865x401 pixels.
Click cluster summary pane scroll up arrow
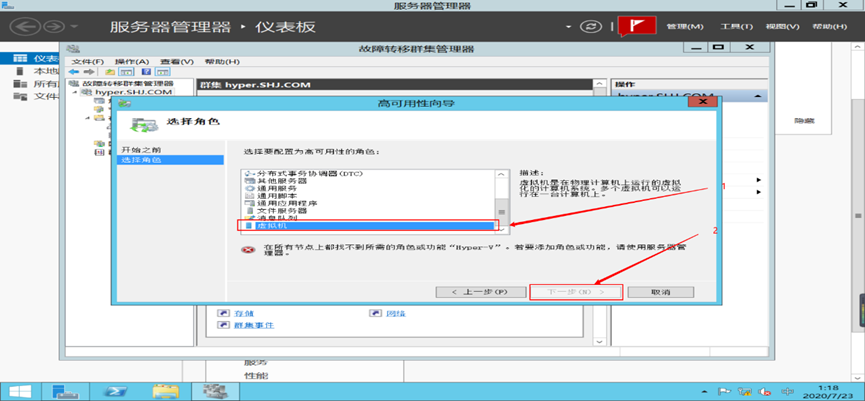(x=600, y=84)
